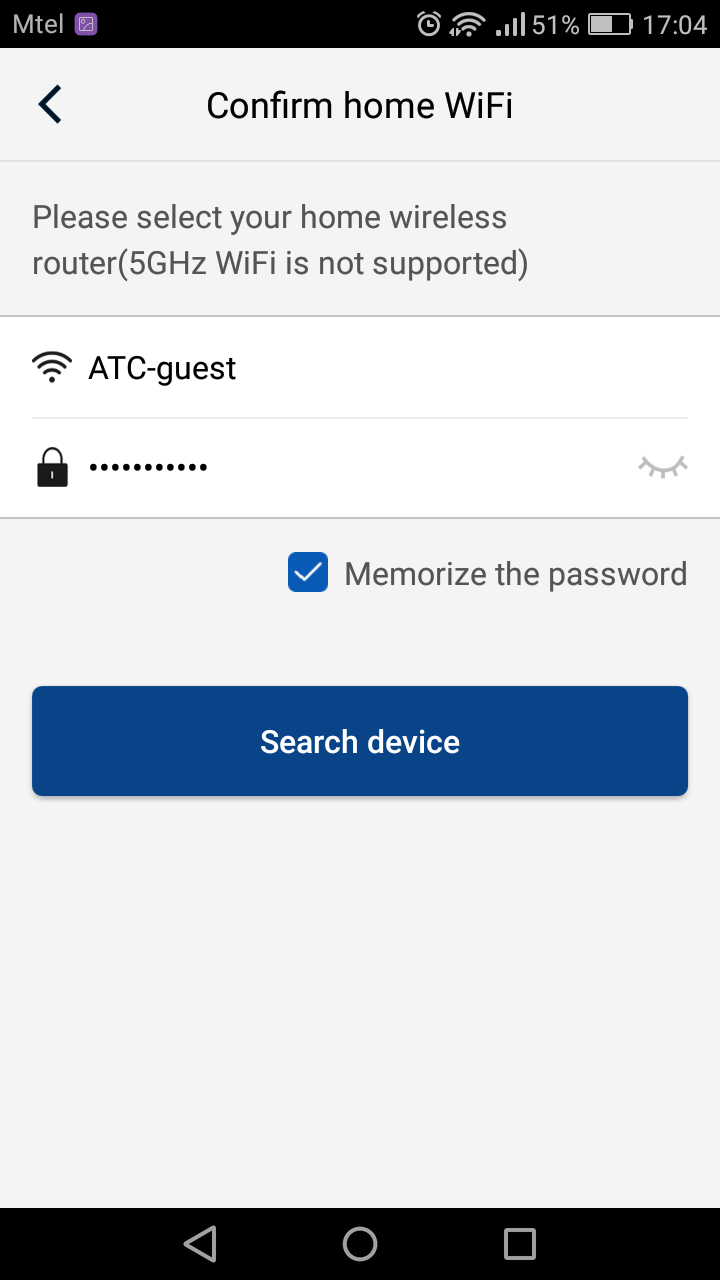Tap the purple notification icon beside Mtel
Viewport: 720px width, 1280px height.
pyautogui.click(x=86, y=24)
